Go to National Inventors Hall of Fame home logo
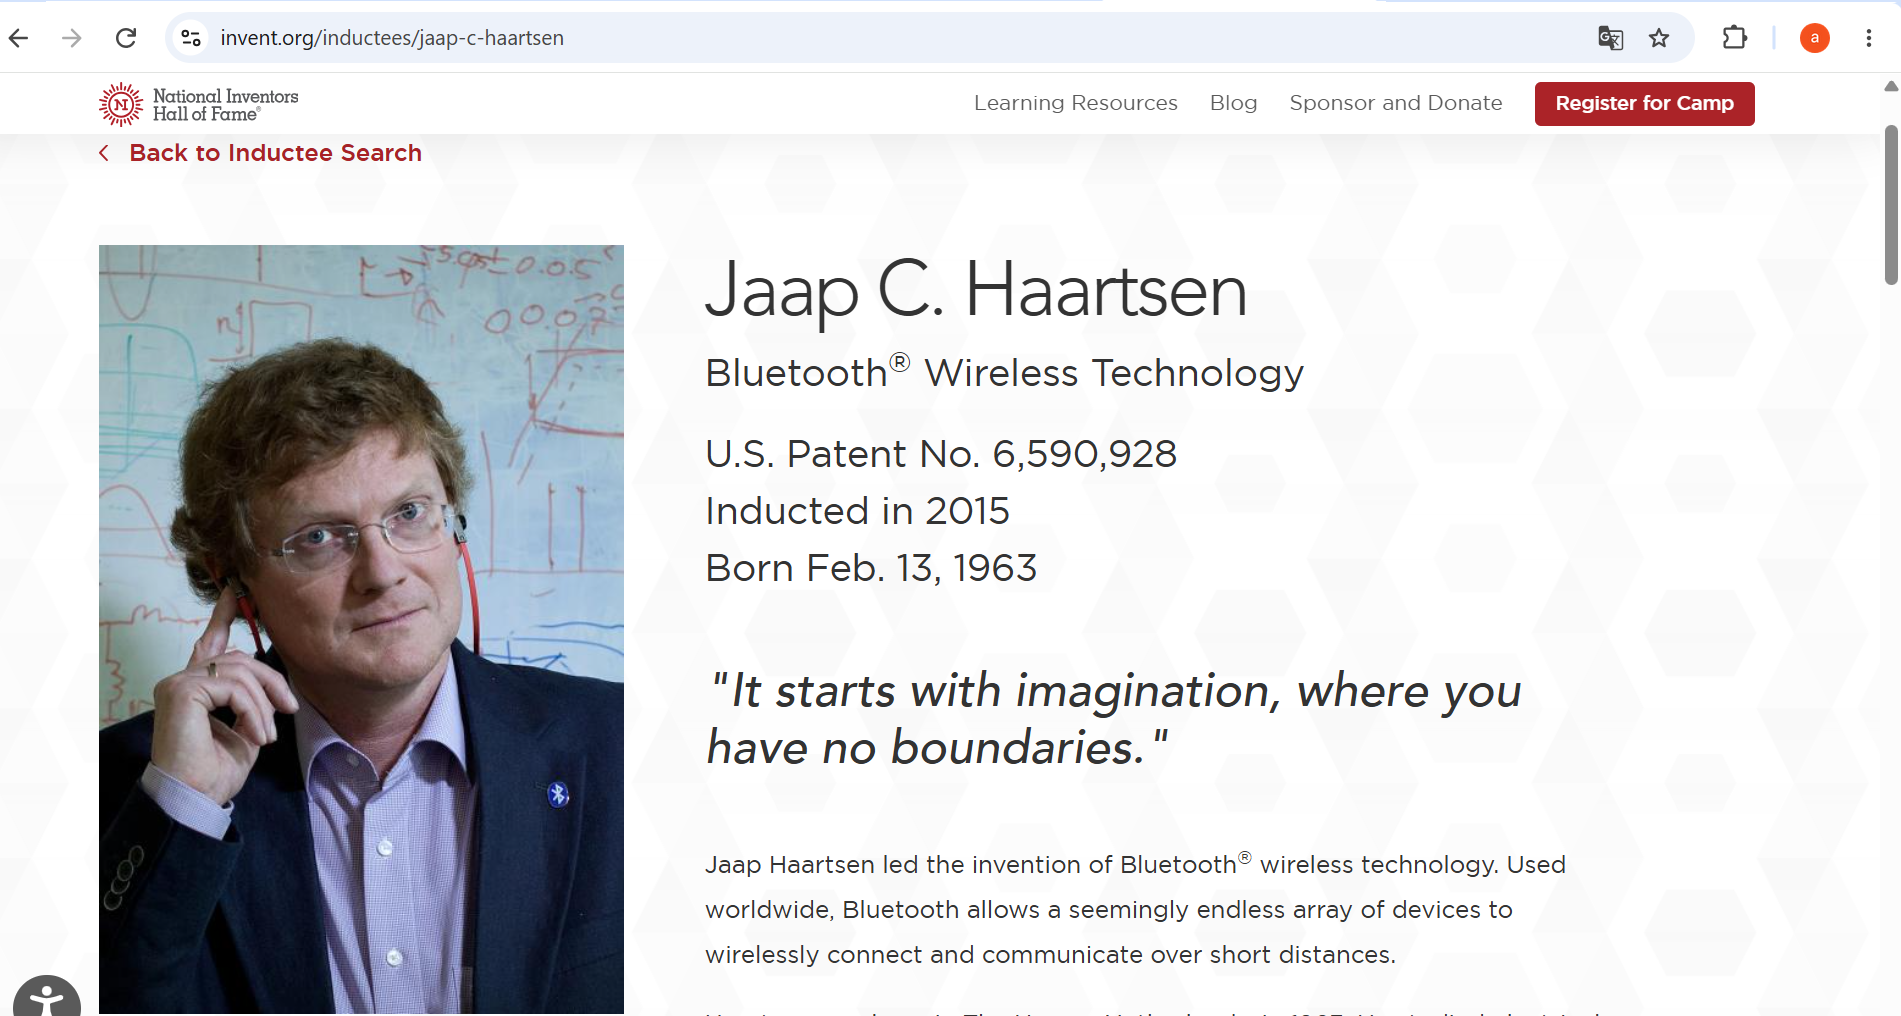This screenshot has width=1901, height=1016. (199, 104)
